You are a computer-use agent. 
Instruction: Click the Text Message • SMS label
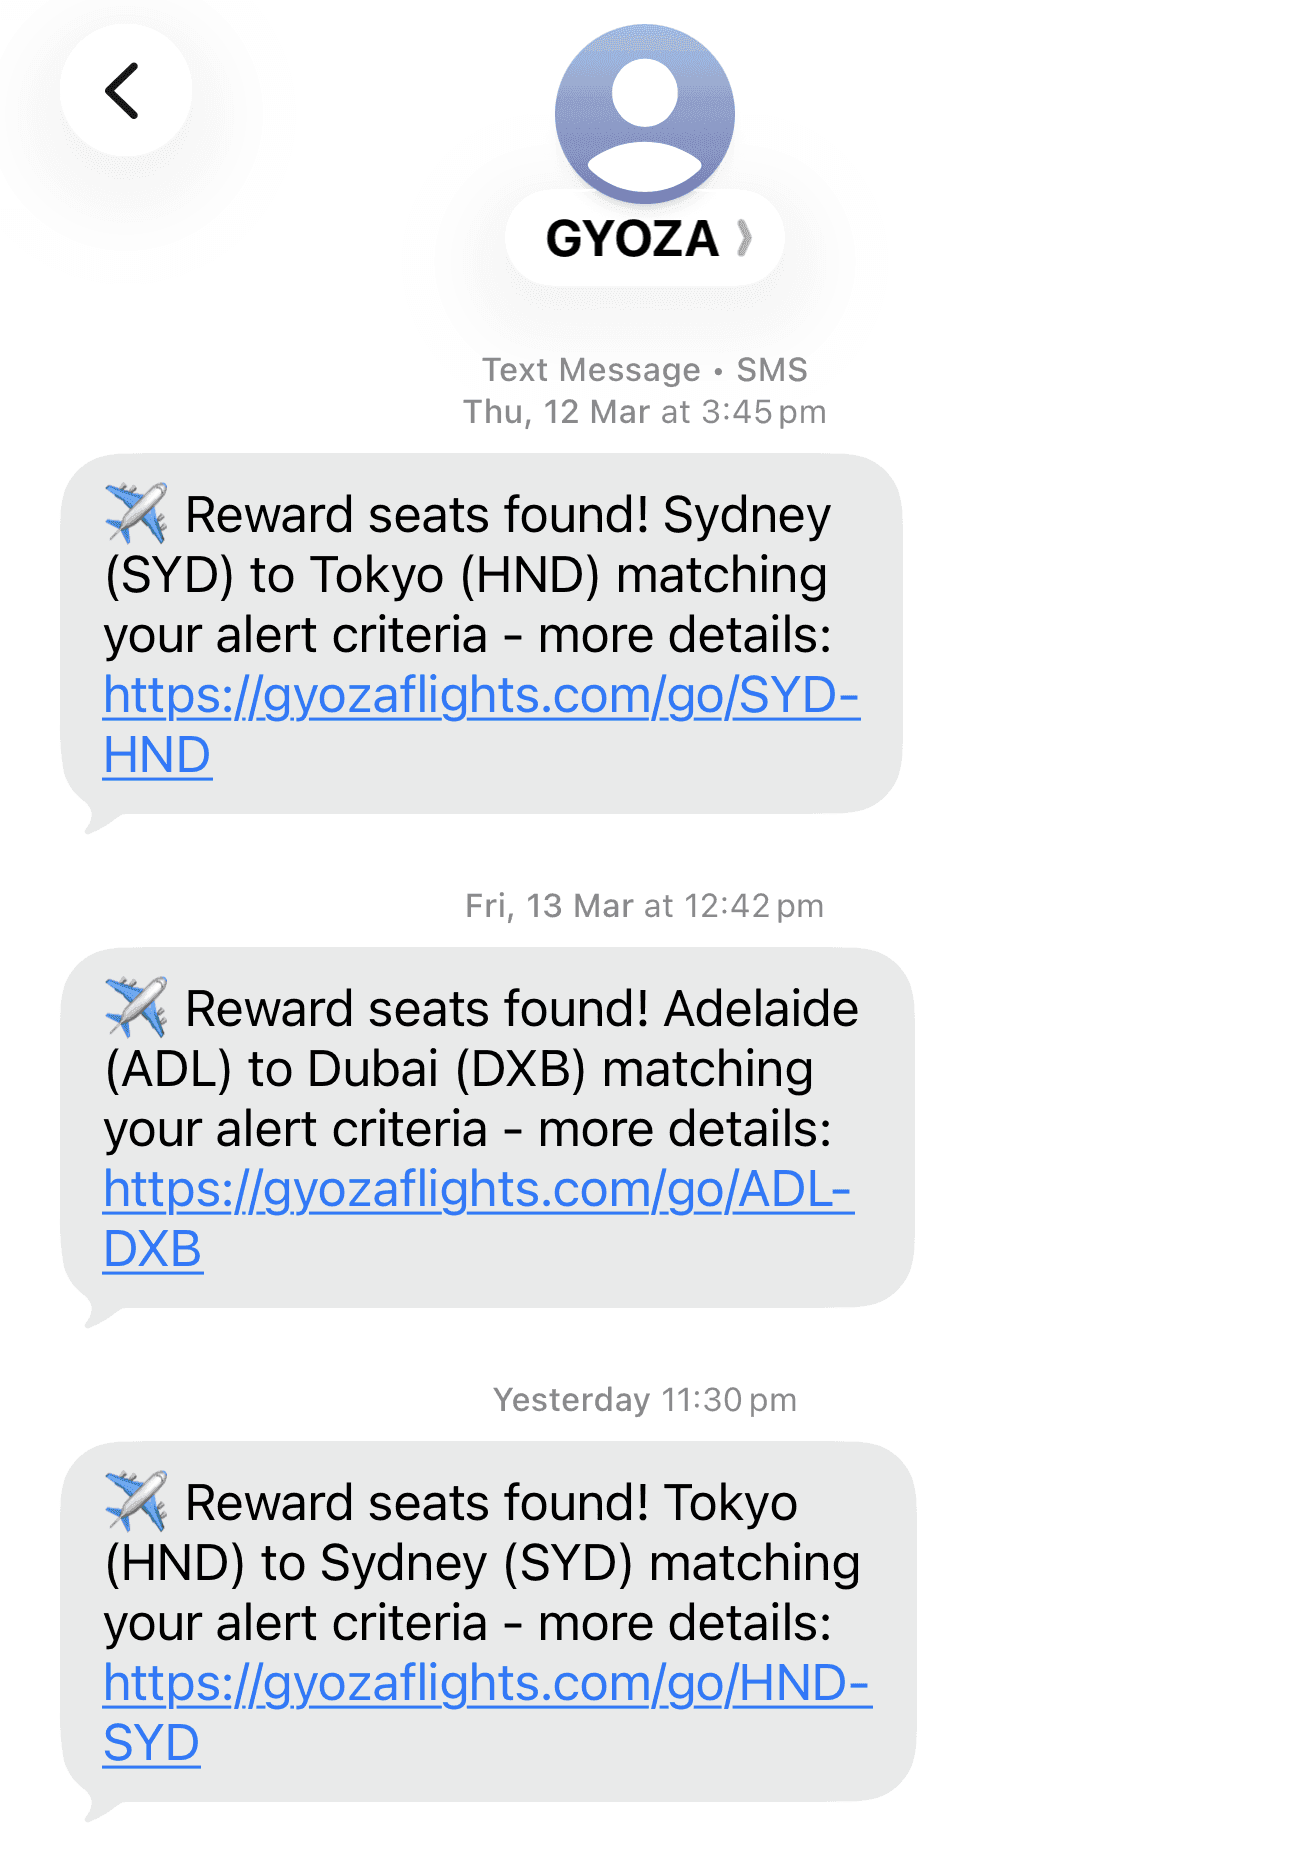click(644, 370)
